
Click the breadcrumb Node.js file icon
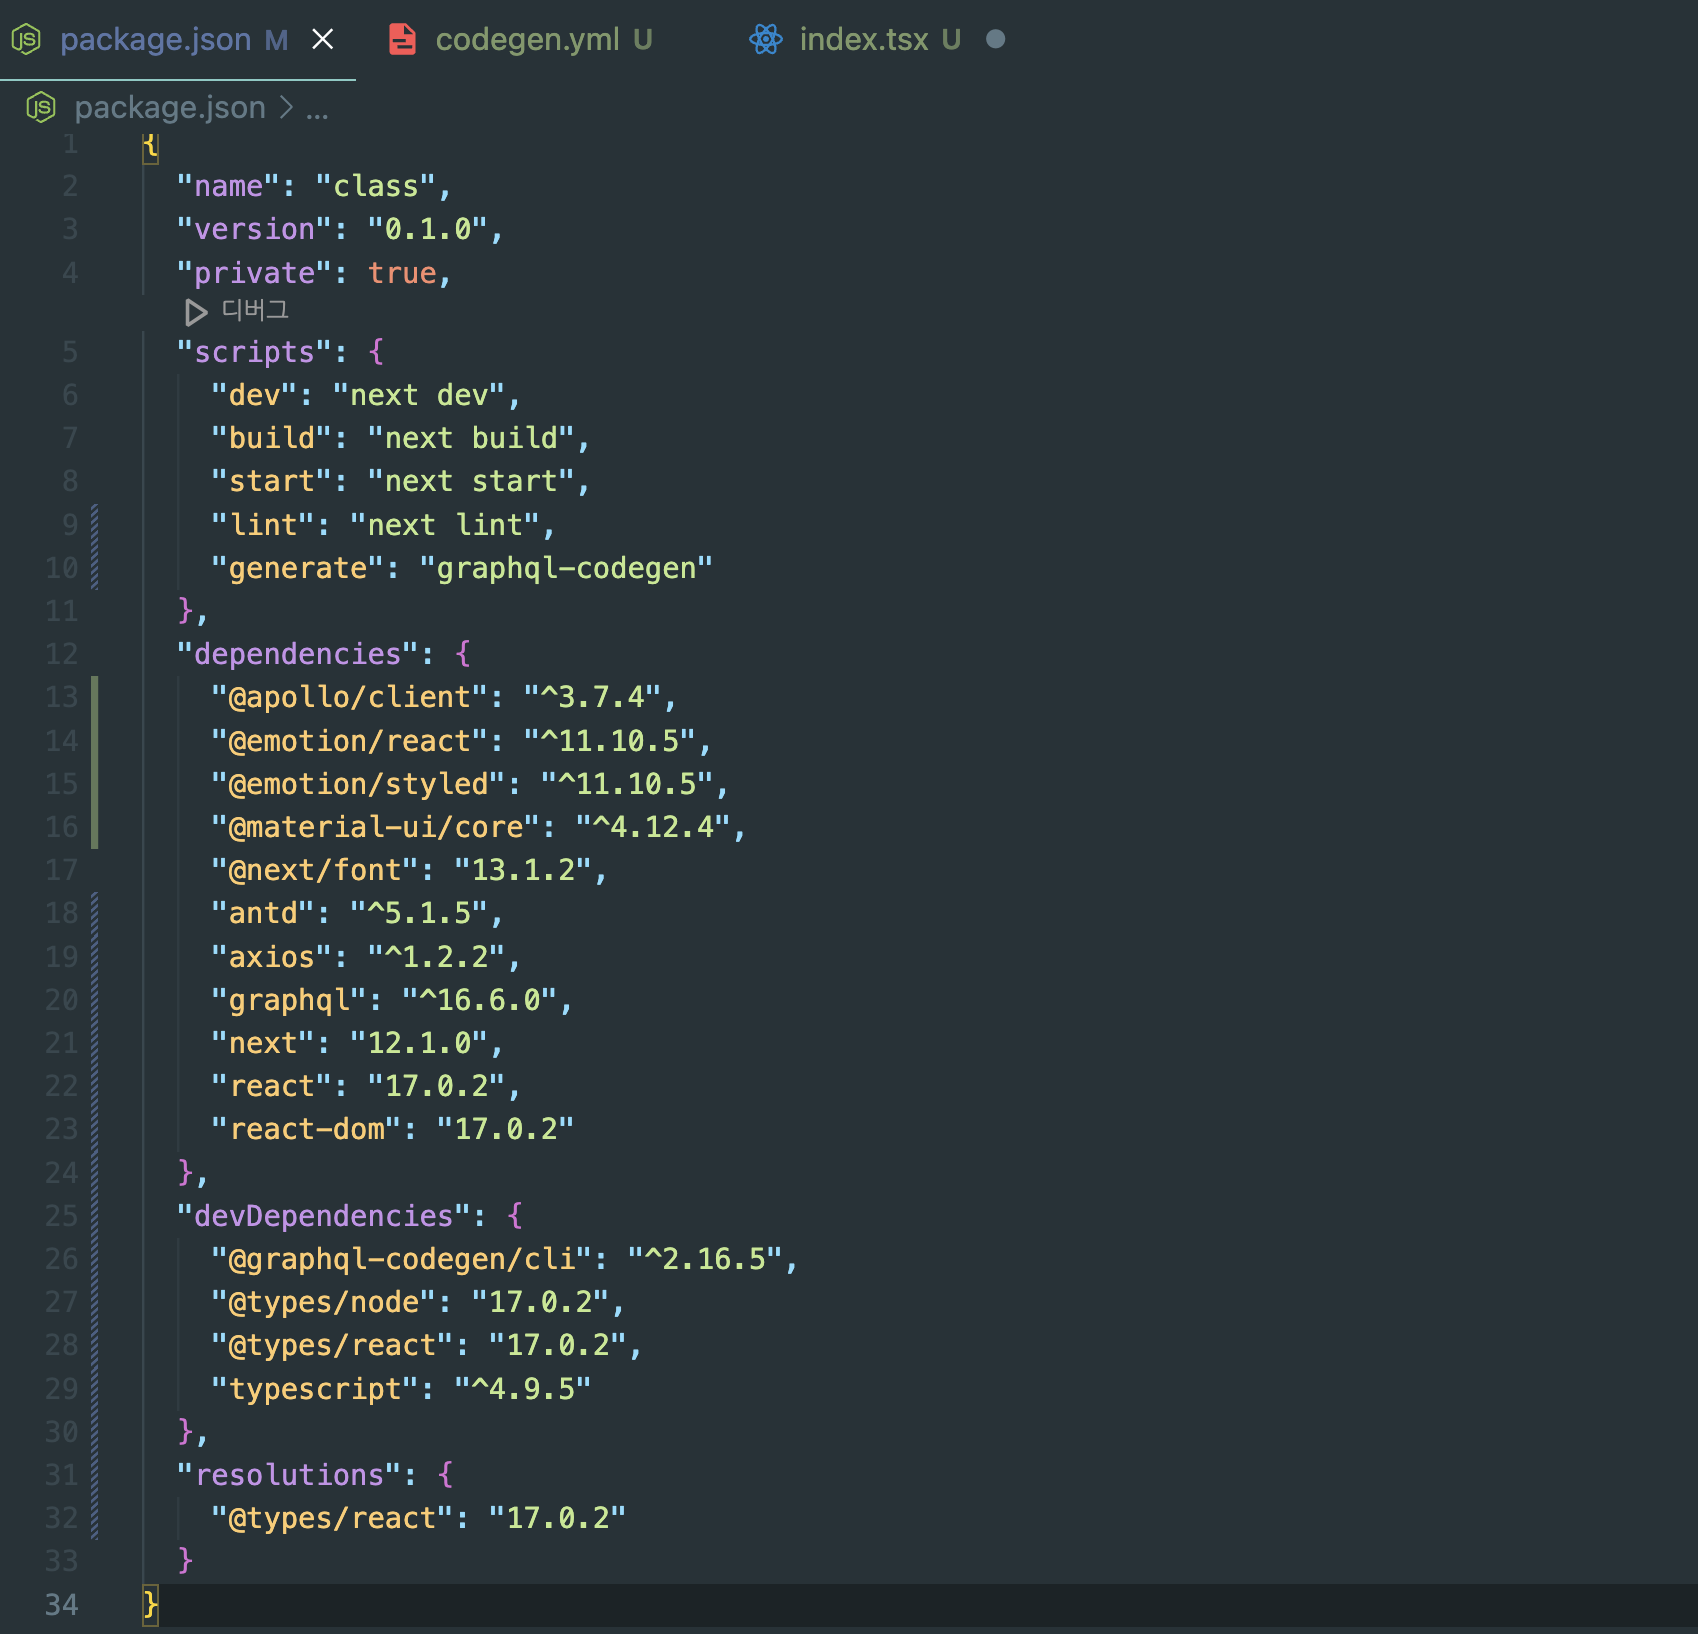coord(41,107)
